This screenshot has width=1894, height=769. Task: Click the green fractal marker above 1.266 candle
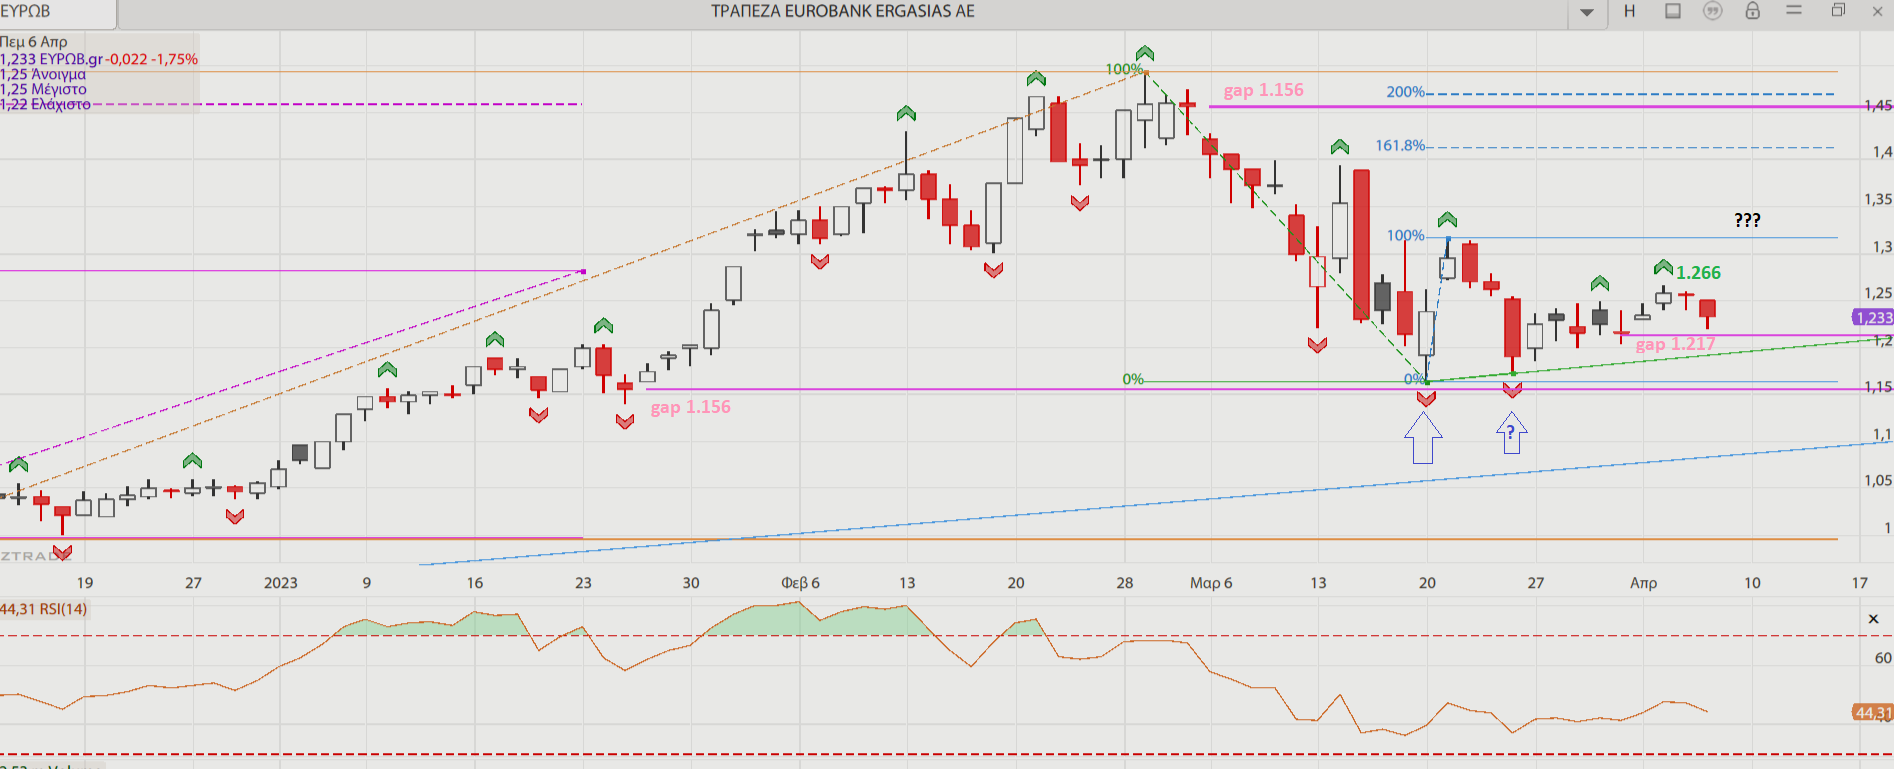click(1663, 267)
